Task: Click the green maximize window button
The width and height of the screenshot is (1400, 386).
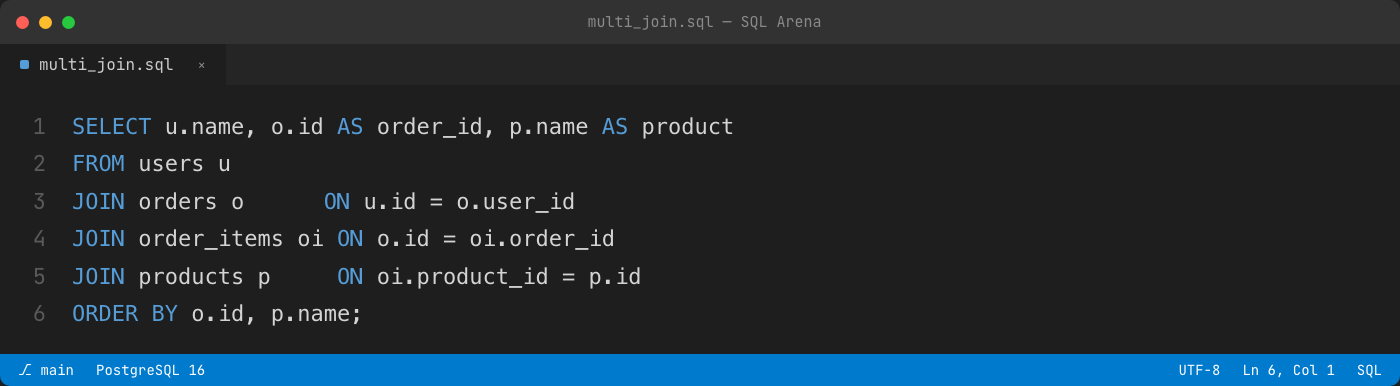Action: pyautogui.click(x=68, y=22)
